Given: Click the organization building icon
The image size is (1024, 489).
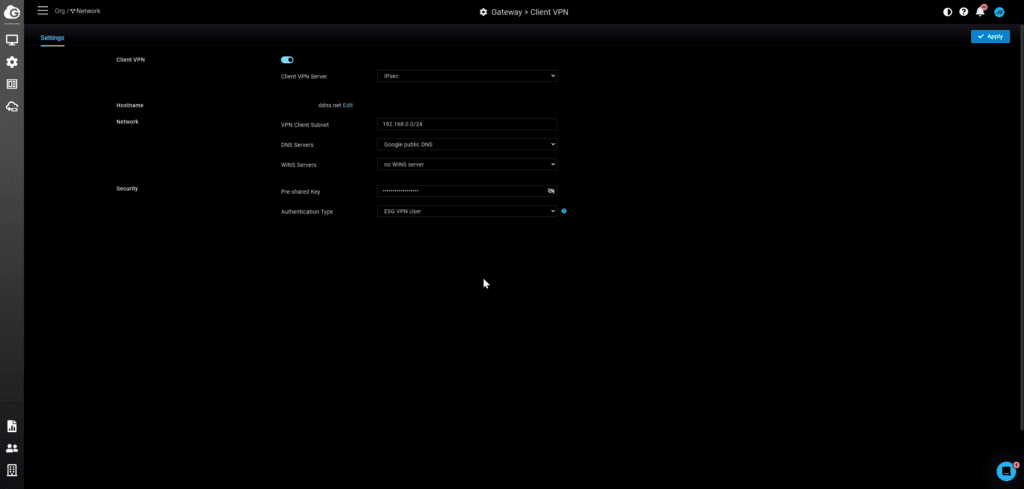Looking at the screenshot, I should [12, 470].
